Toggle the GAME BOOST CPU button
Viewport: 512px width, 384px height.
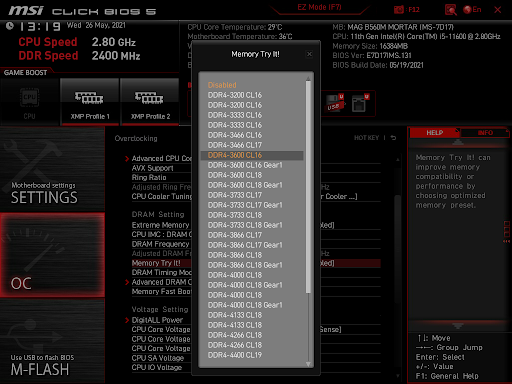pos(29,102)
